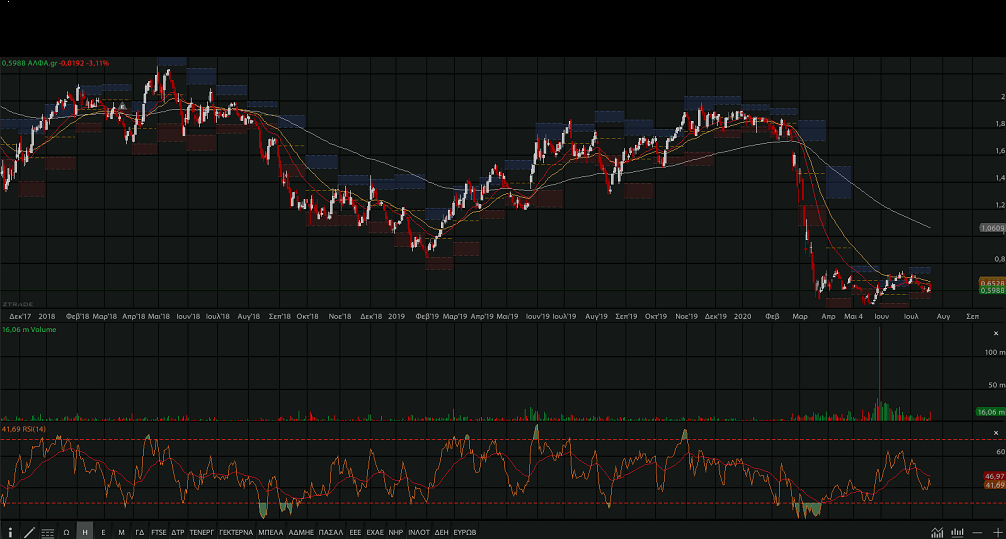Click the bar chart type icon
Screen dimensions: 1006x539
(x=958, y=532)
